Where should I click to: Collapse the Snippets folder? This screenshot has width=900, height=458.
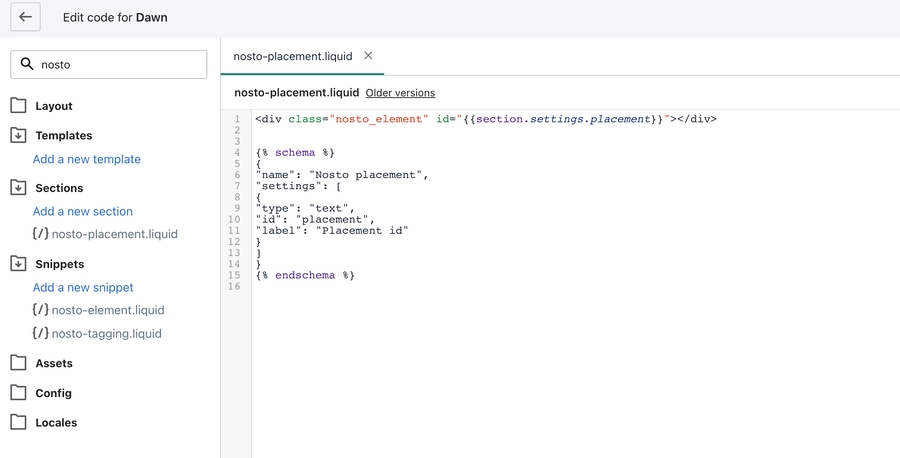click(x=18, y=264)
